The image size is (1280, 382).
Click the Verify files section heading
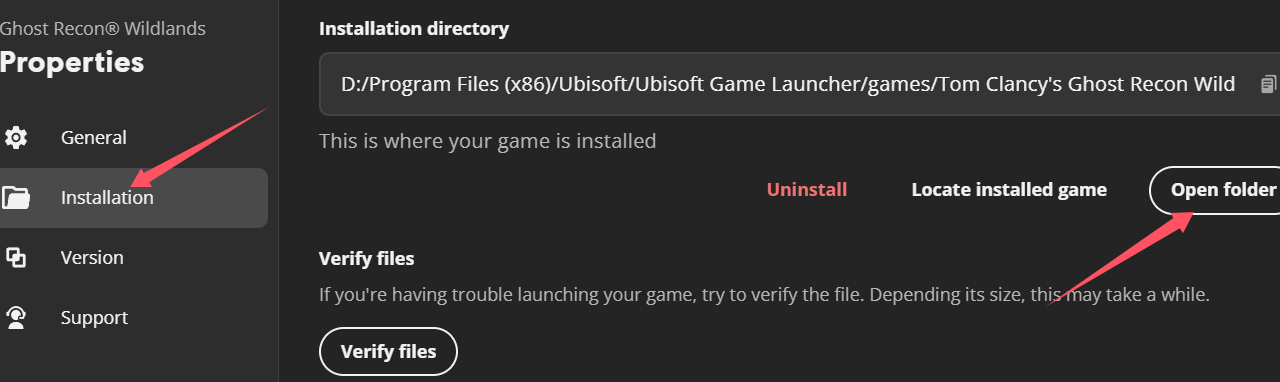point(366,258)
